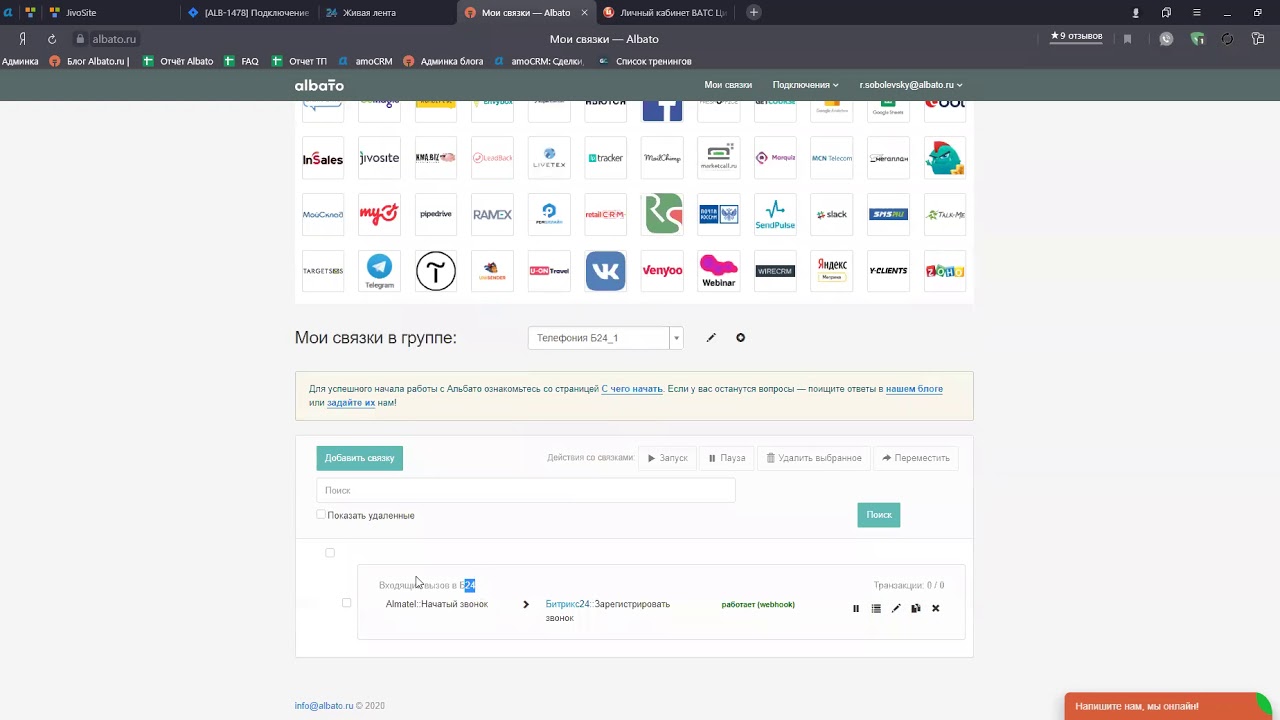Toggle Показать удаленные checkbox
Image resolution: width=1280 pixels, height=720 pixels.
321,515
